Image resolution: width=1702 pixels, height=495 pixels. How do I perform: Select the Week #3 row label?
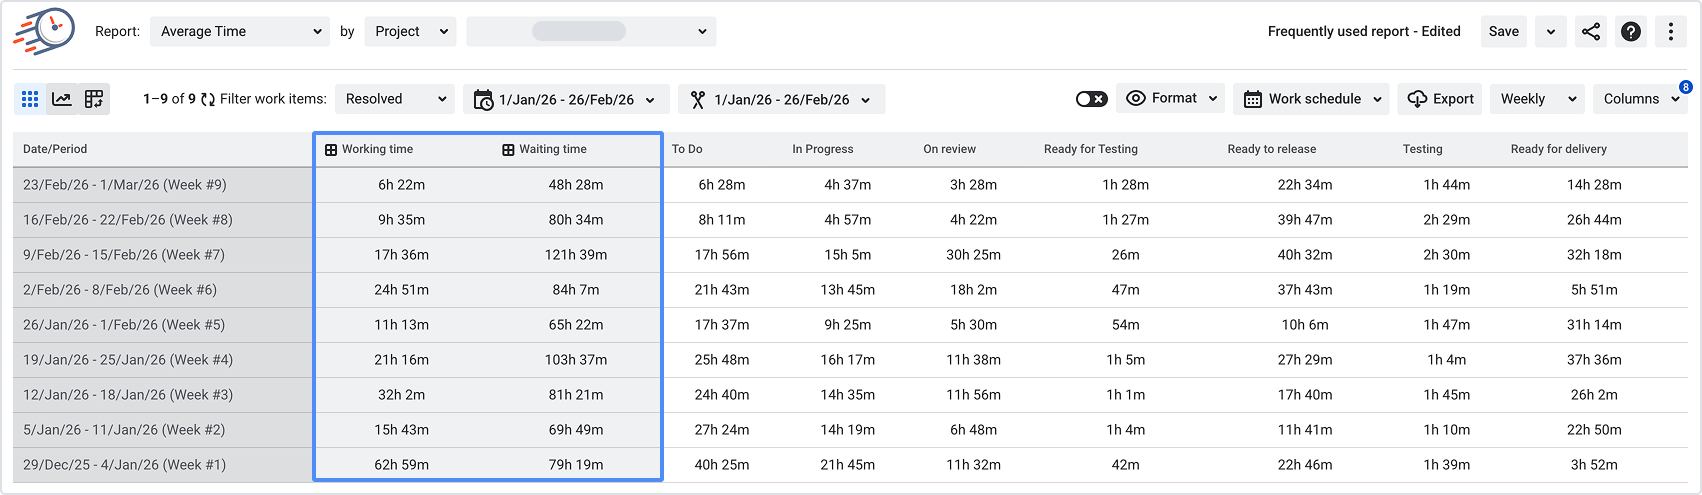point(128,395)
